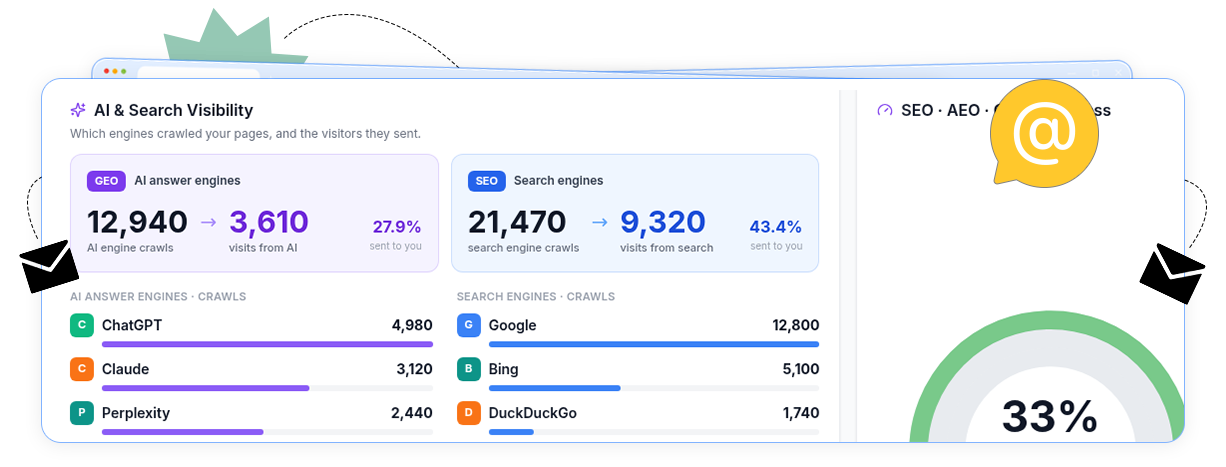Click the ChatGPT engine icon
This screenshot has height=467, width=1226.
click(81, 325)
